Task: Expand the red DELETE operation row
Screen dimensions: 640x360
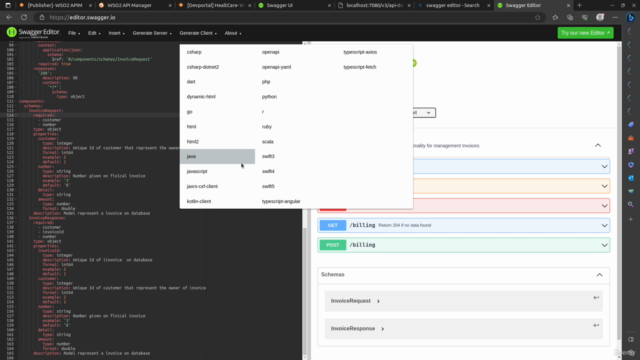Action: [511, 206]
